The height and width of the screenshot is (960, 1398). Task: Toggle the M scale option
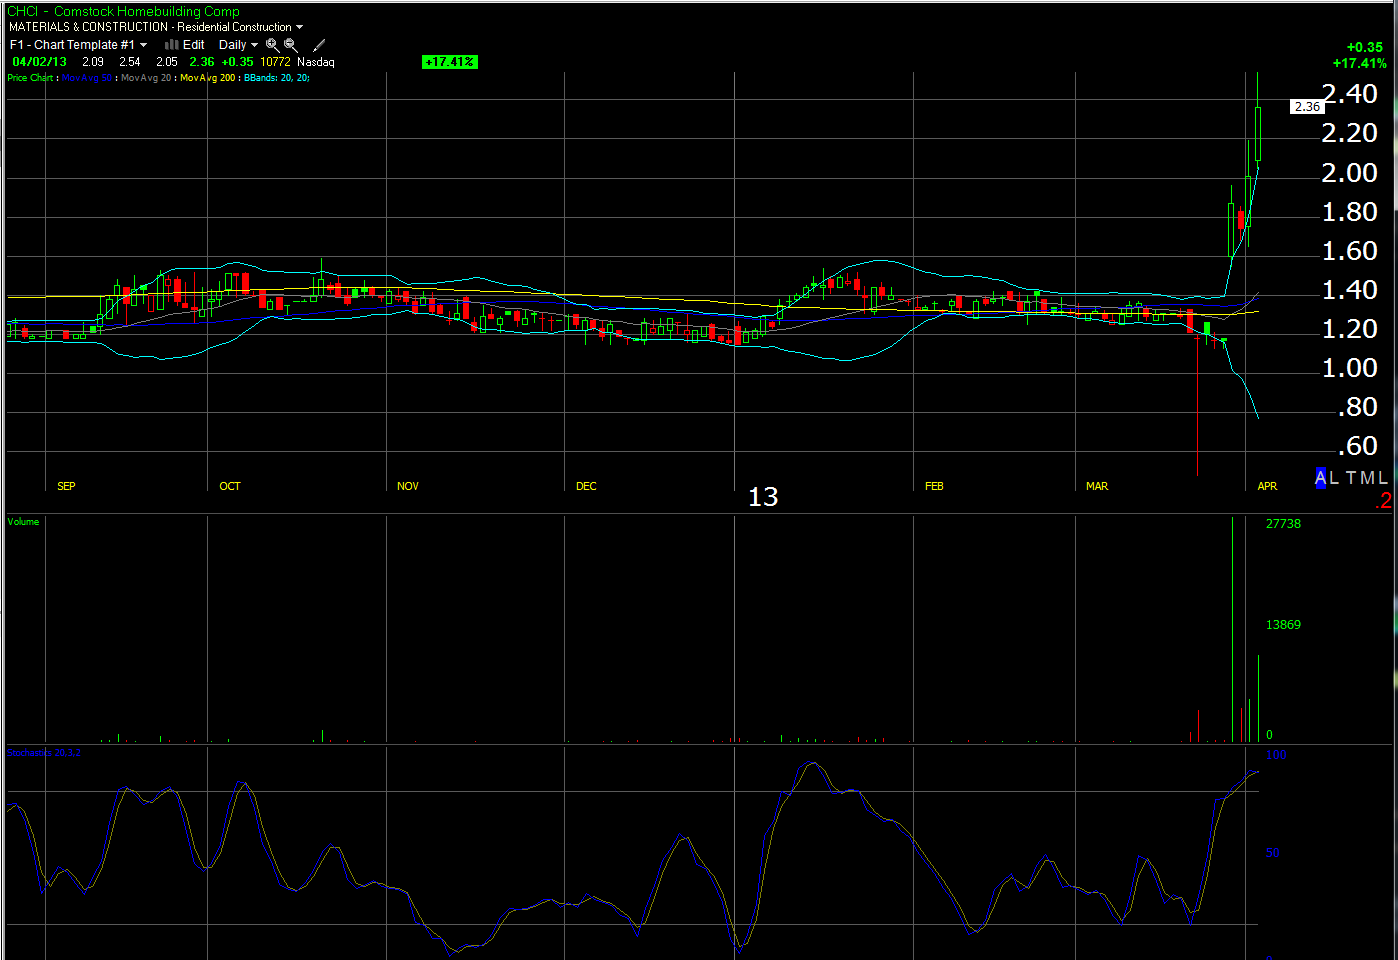tap(1366, 478)
